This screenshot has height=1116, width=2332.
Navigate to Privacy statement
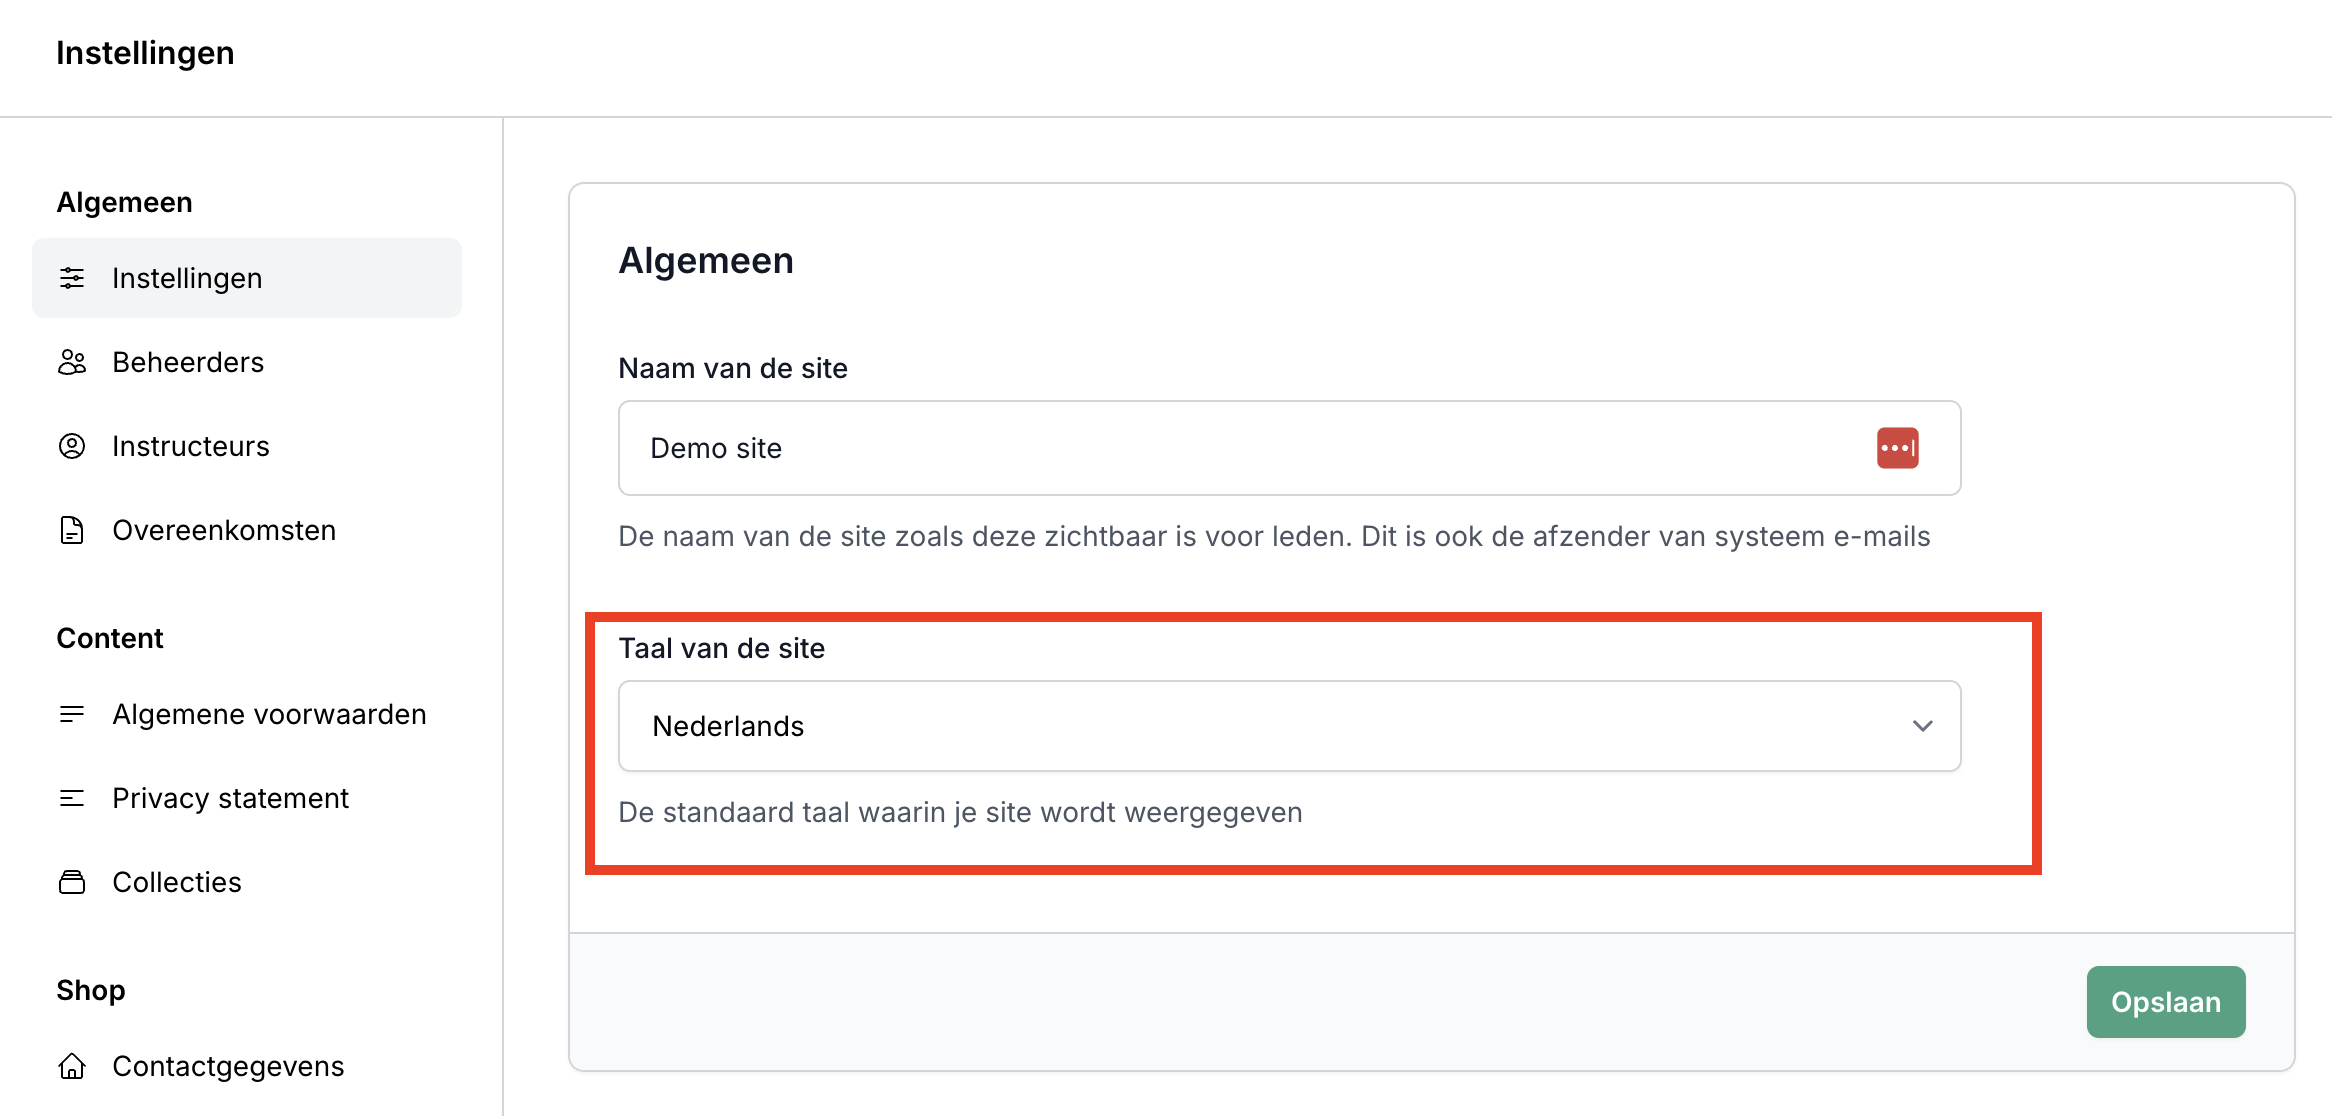pyautogui.click(x=230, y=798)
